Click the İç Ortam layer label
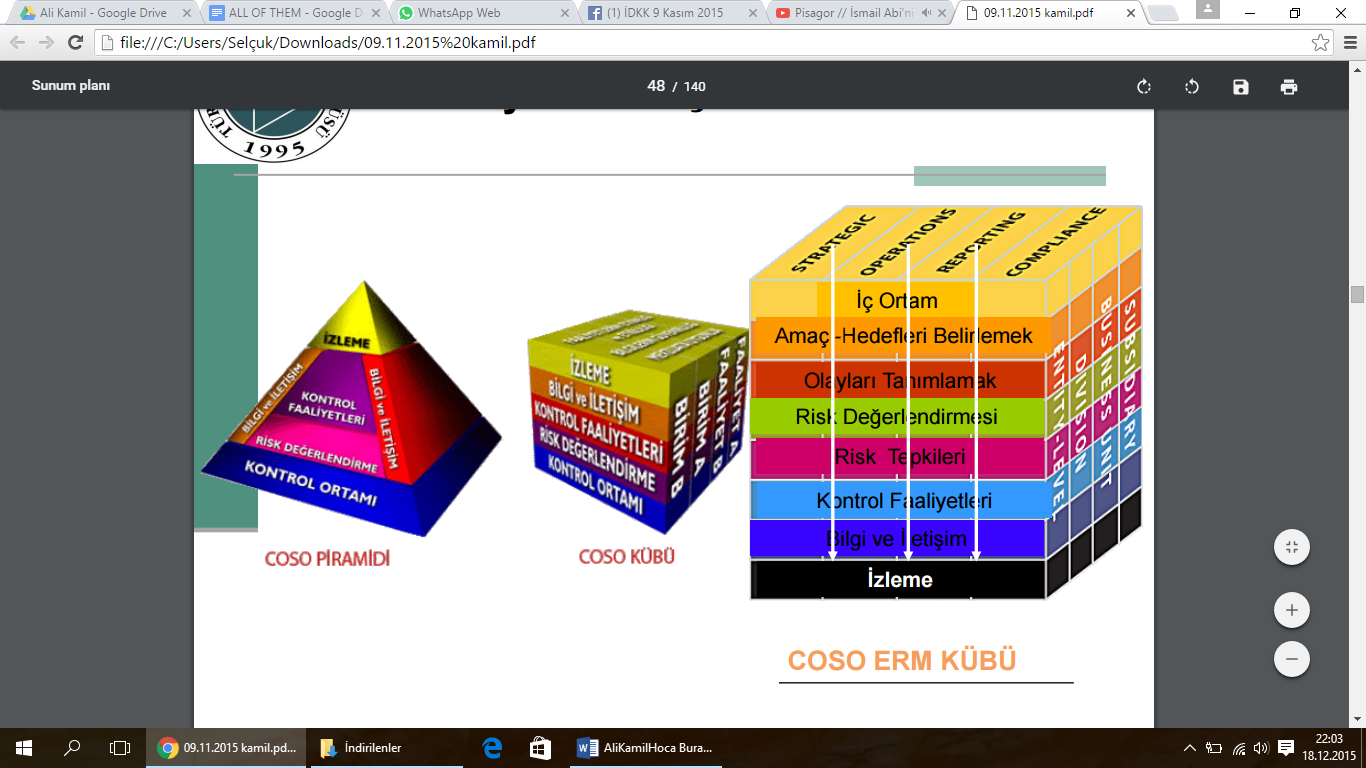The image size is (1366, 768). pos(897,301)
